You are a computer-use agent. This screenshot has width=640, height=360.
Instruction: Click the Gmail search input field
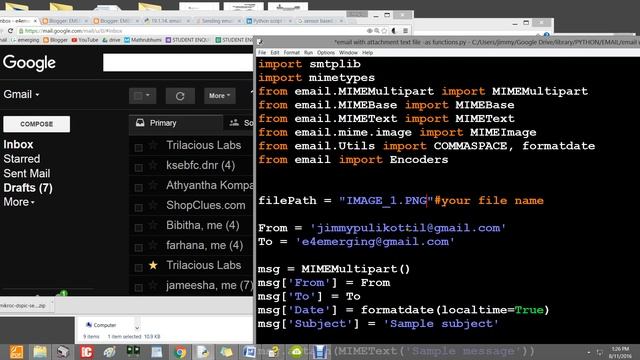click(178, 63)
